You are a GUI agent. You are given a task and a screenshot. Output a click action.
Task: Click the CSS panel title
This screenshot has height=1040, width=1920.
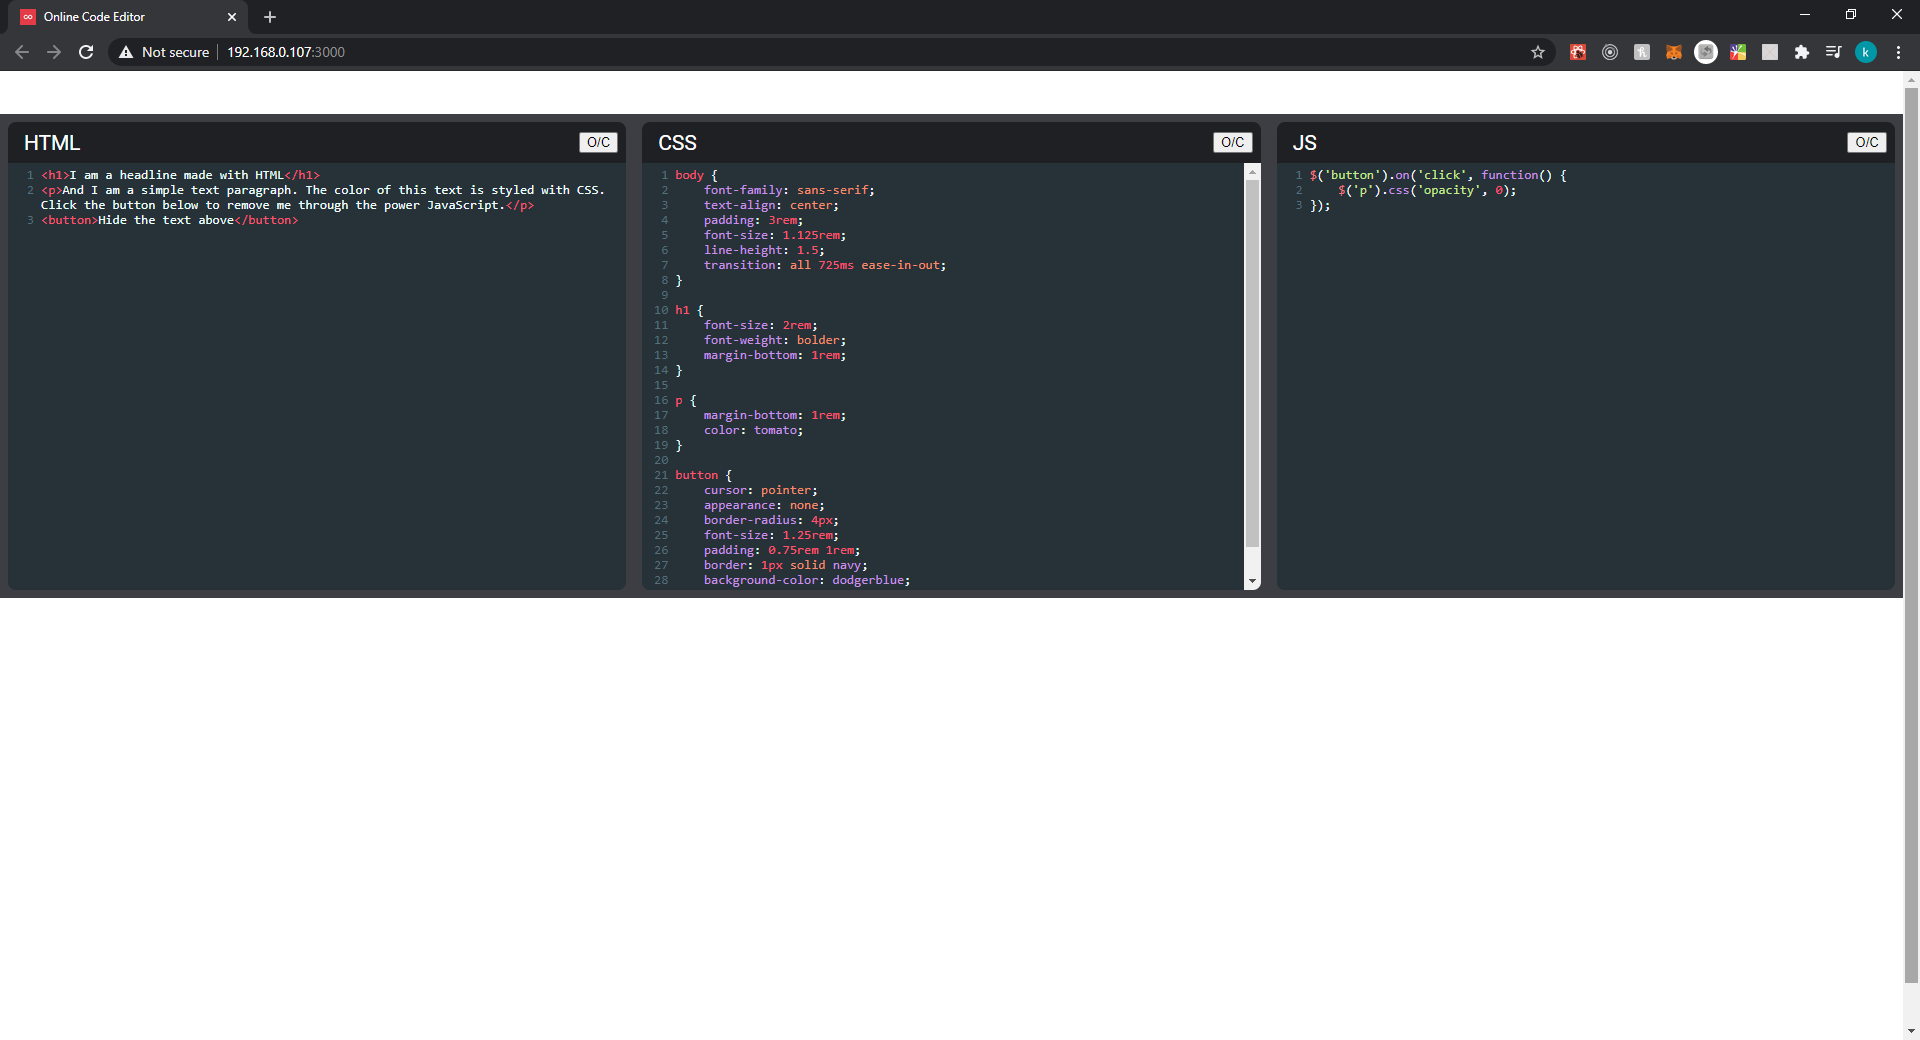click(677, 143)
